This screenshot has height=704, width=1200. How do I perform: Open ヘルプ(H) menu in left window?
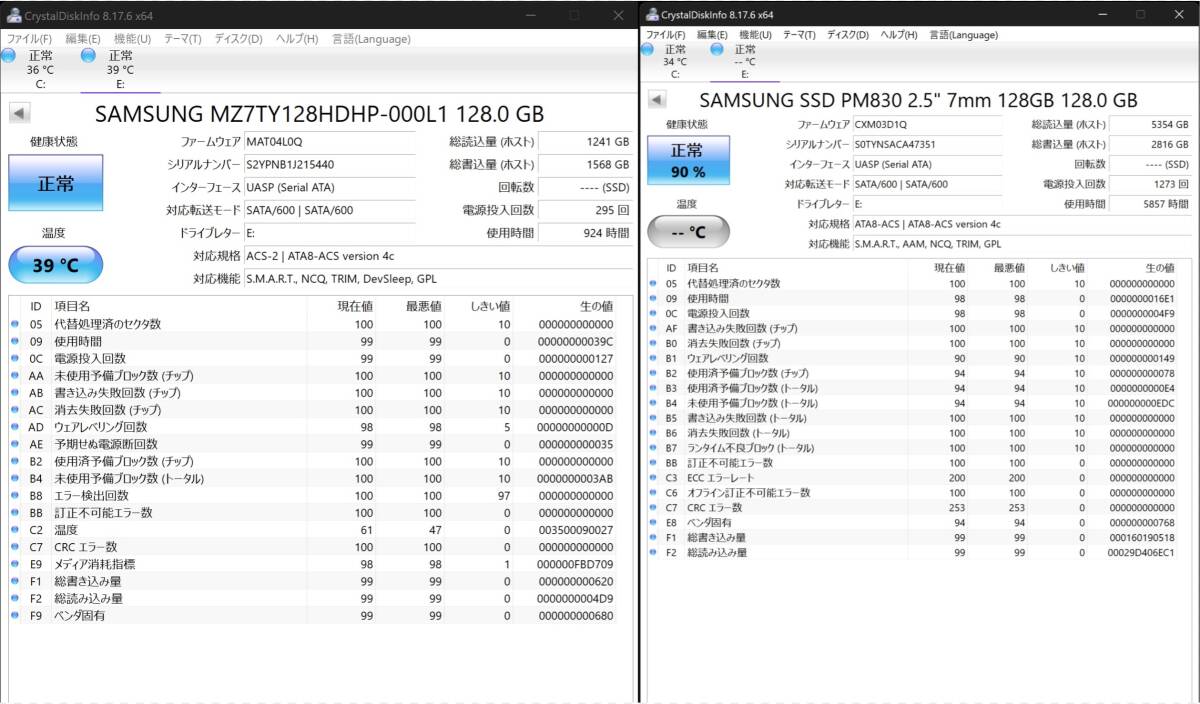(296, 39)
